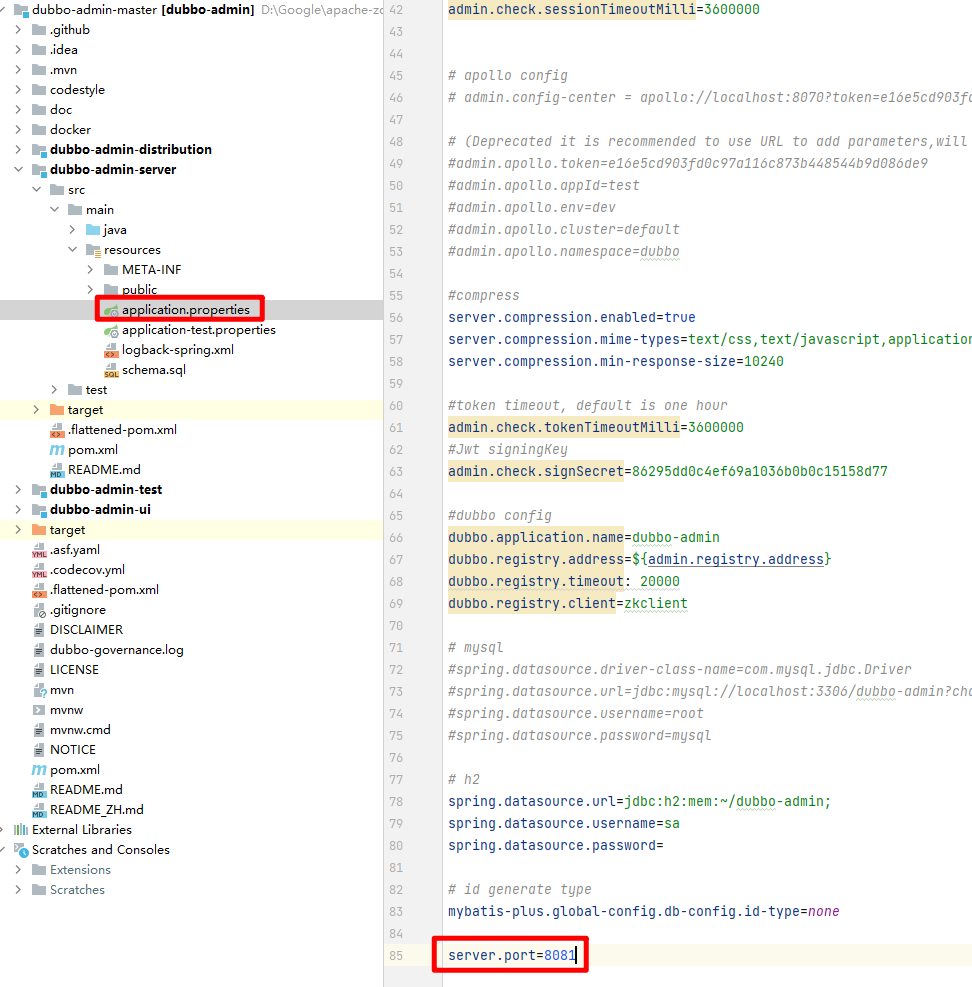Screen dimensions: 972x987
Task: Click the README_ZH.md markdown icon
Action: coord(39,810)
